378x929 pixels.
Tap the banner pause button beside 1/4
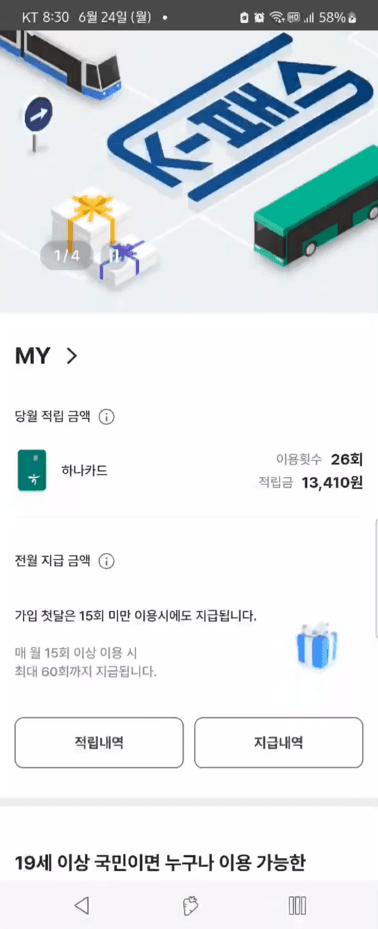coord(118,256)
